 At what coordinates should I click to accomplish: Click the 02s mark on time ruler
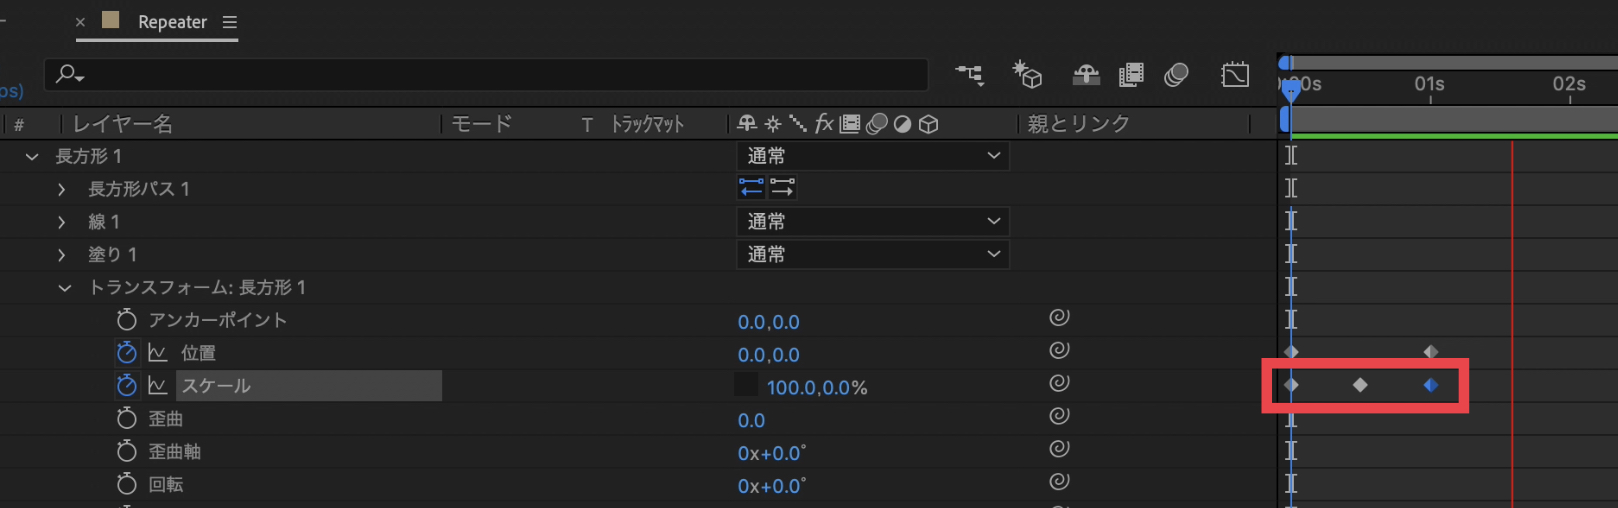tap(1569, 86)
